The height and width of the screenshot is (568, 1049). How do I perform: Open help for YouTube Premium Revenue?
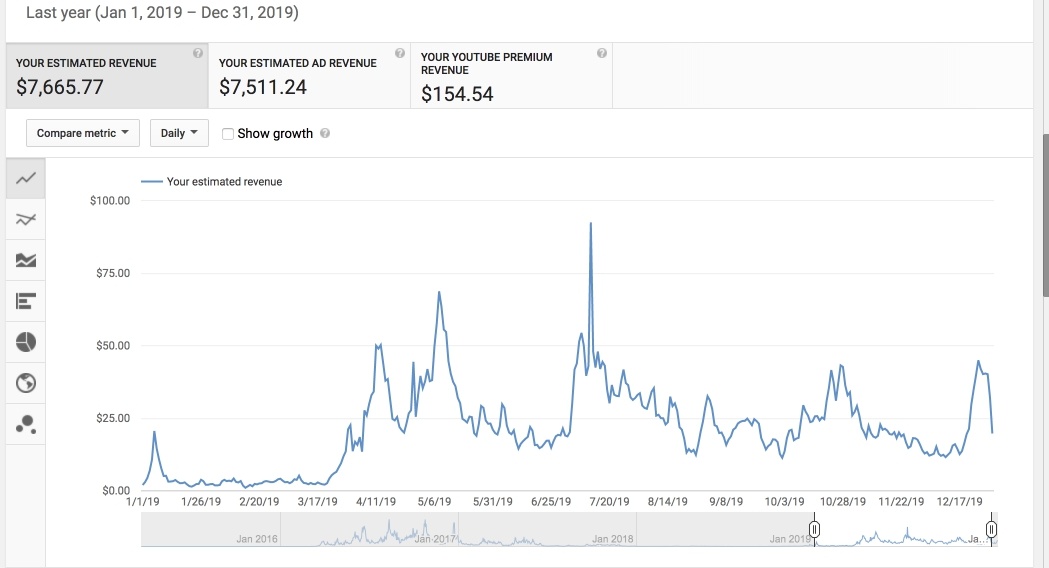[601, 54]
